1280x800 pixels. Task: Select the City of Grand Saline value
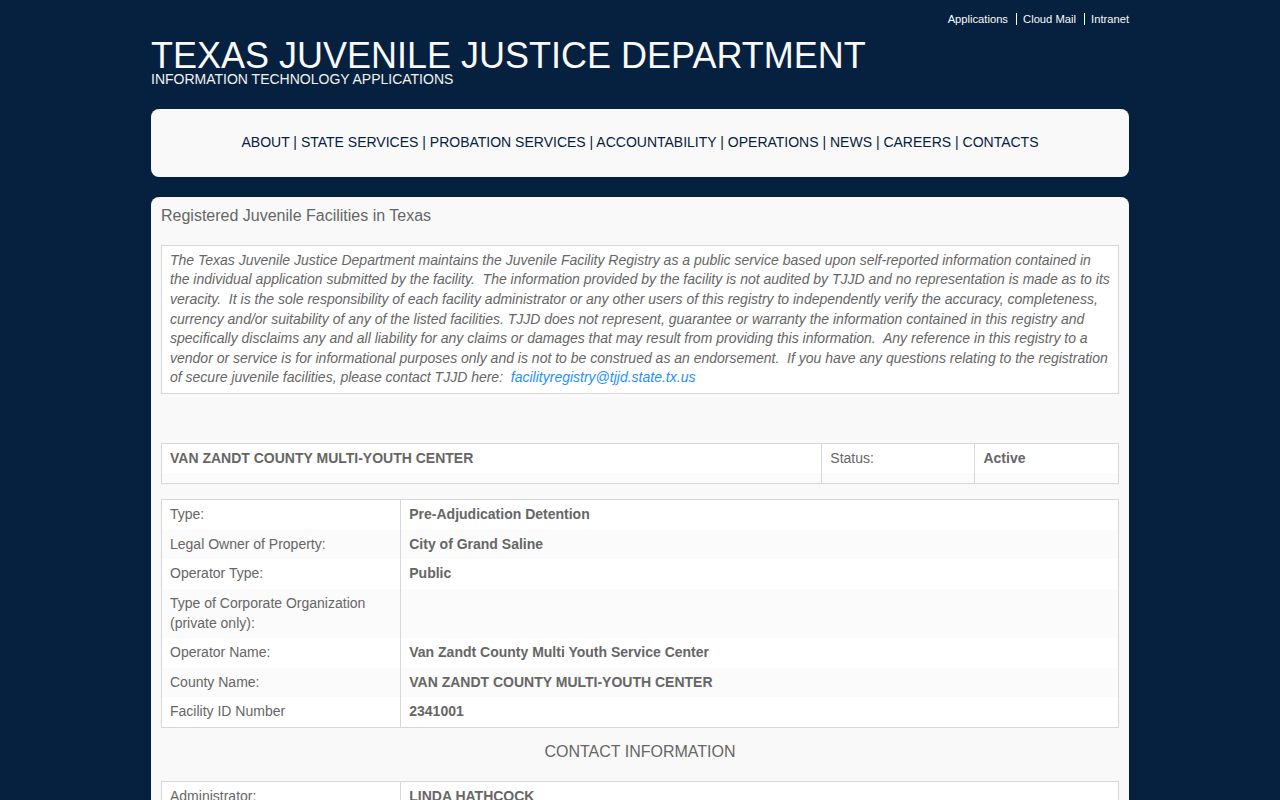pyautogui.click(x=476, y=544)
